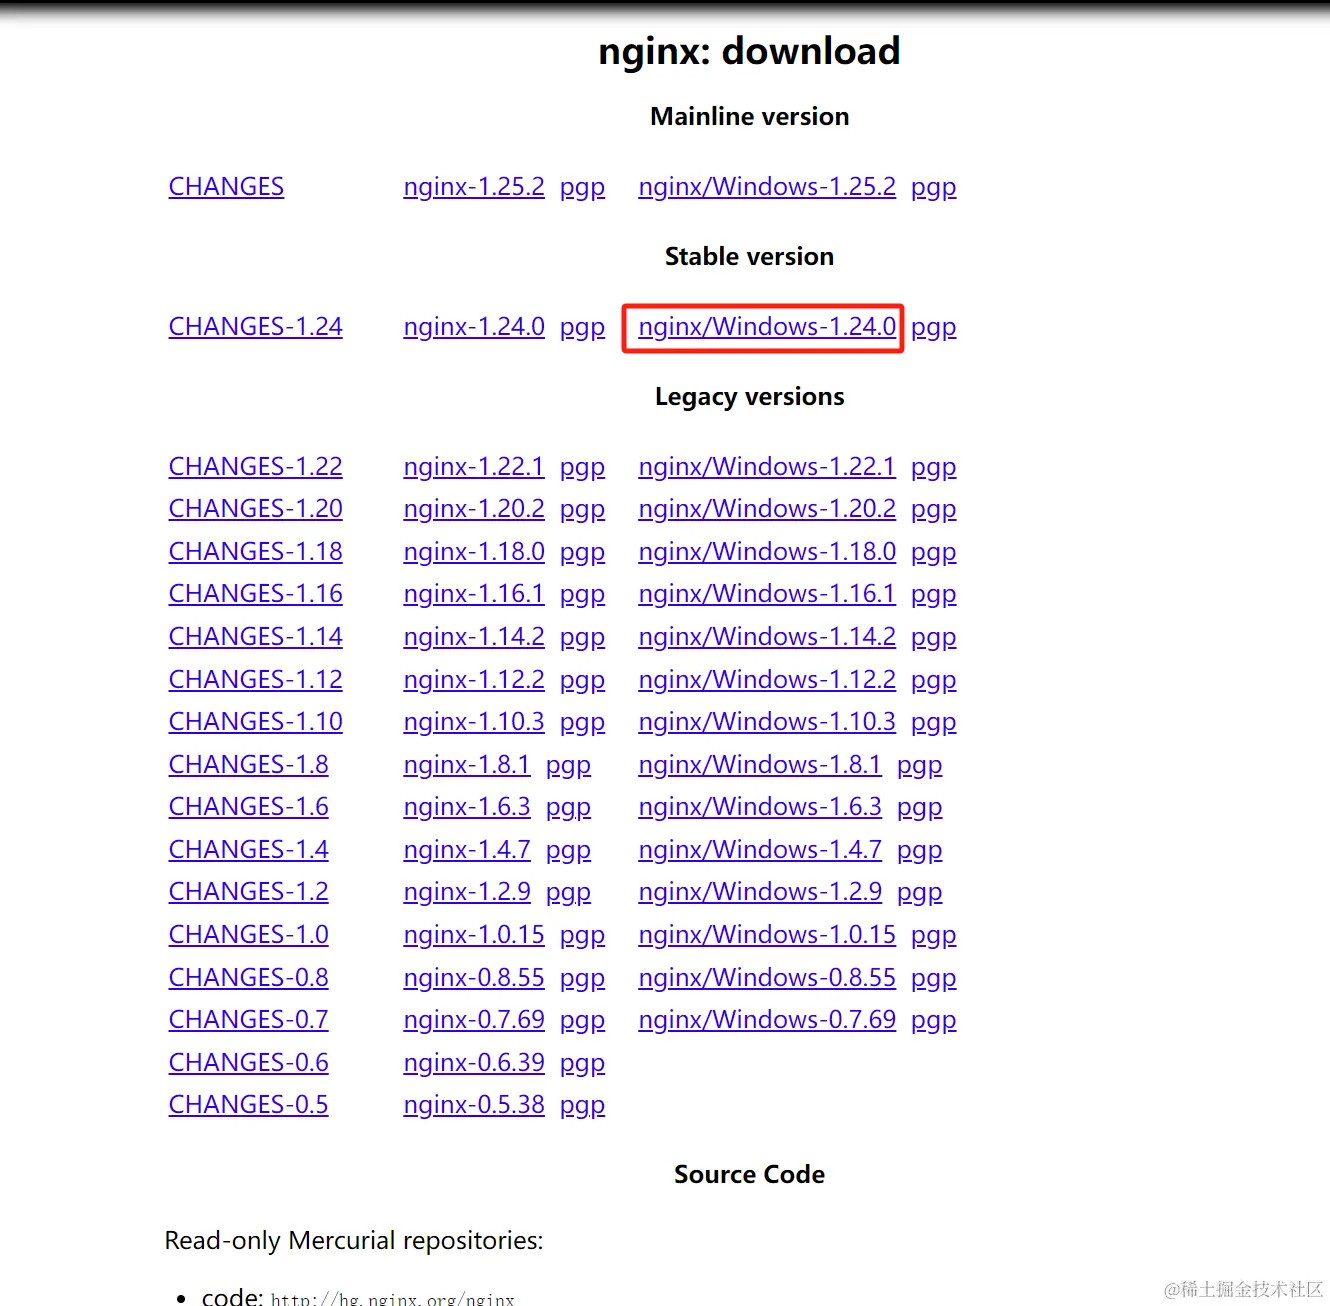Image resolution: width=1330 pixels, height=1306 pixels.
Task: Download nginx-1.4.7 source
Action: (x=467, y=850)
